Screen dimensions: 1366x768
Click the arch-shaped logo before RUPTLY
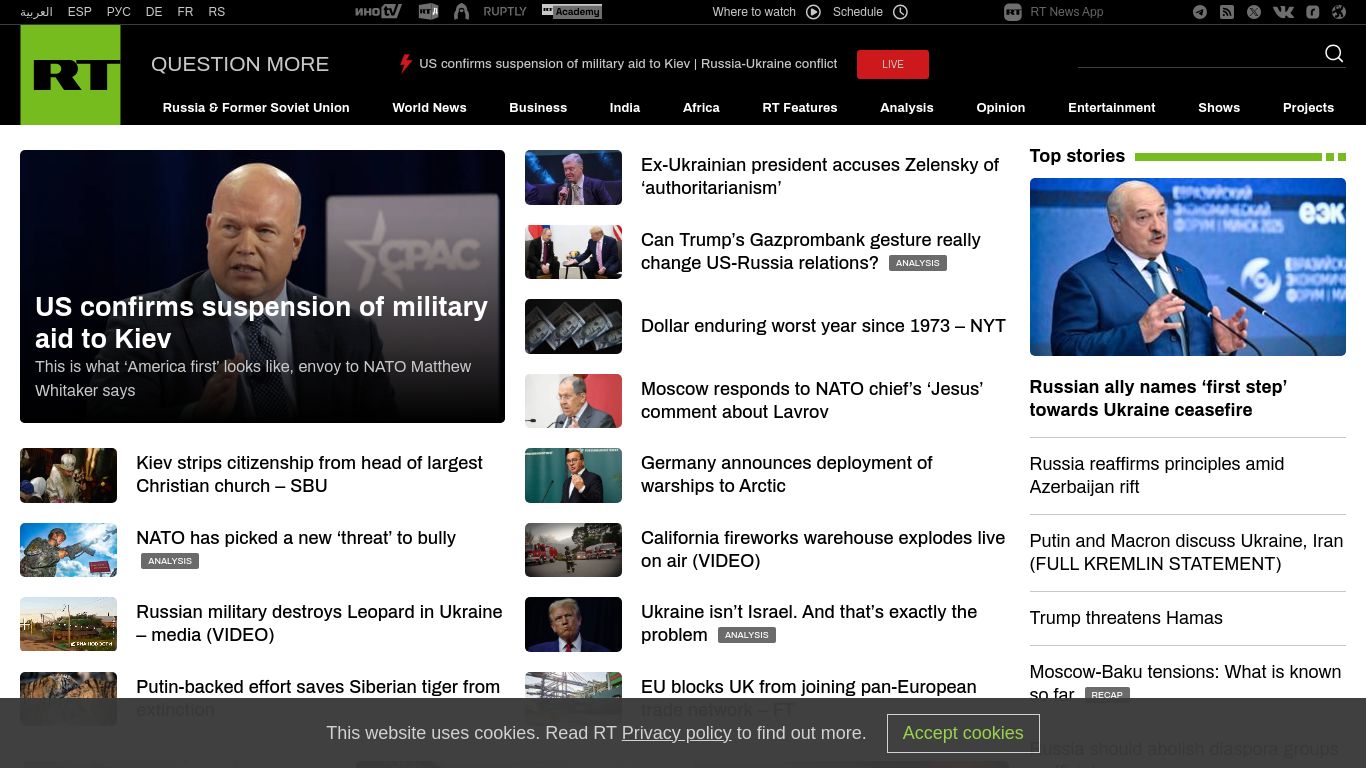click(x=461, y=12)
